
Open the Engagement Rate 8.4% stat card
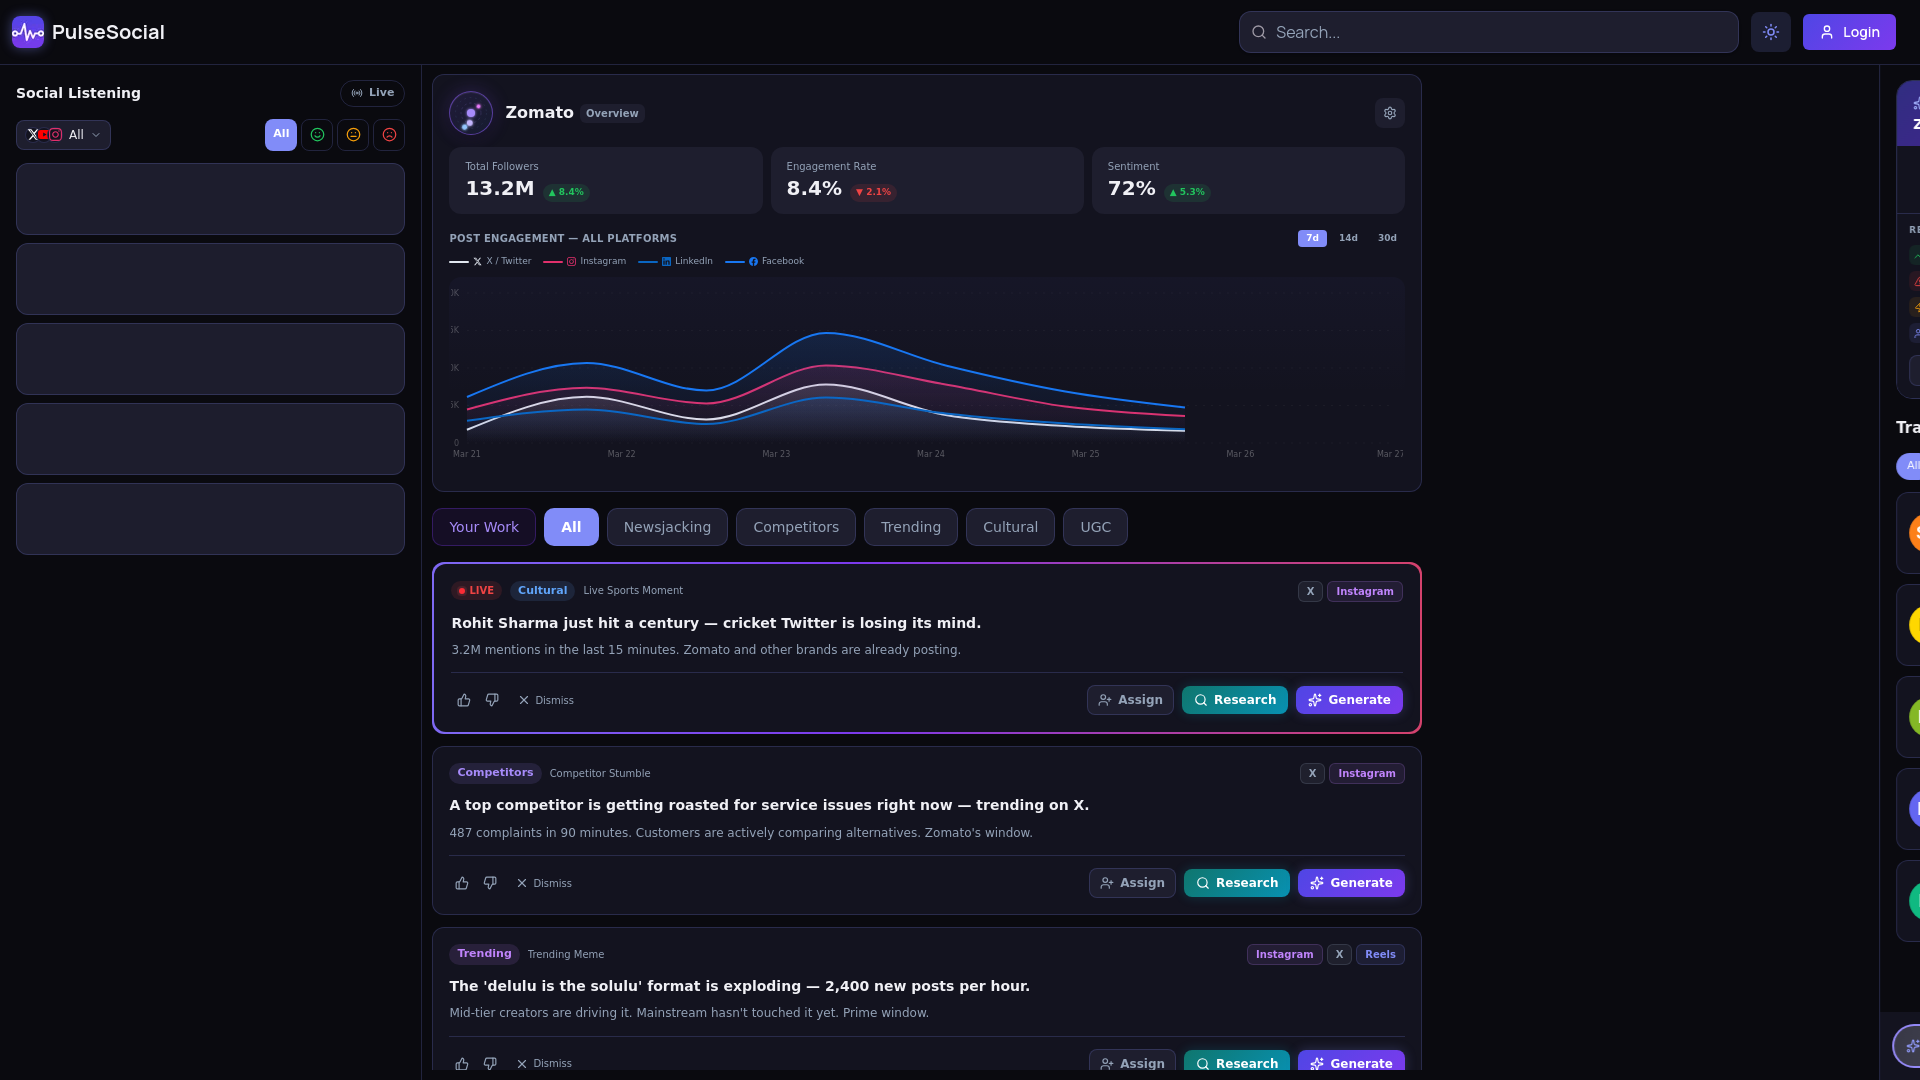pyautogui.click(x=927, y=181)
